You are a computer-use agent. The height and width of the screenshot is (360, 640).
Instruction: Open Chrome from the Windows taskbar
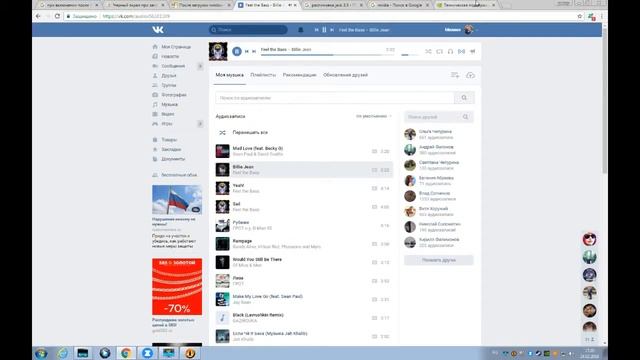pos(126,353)
